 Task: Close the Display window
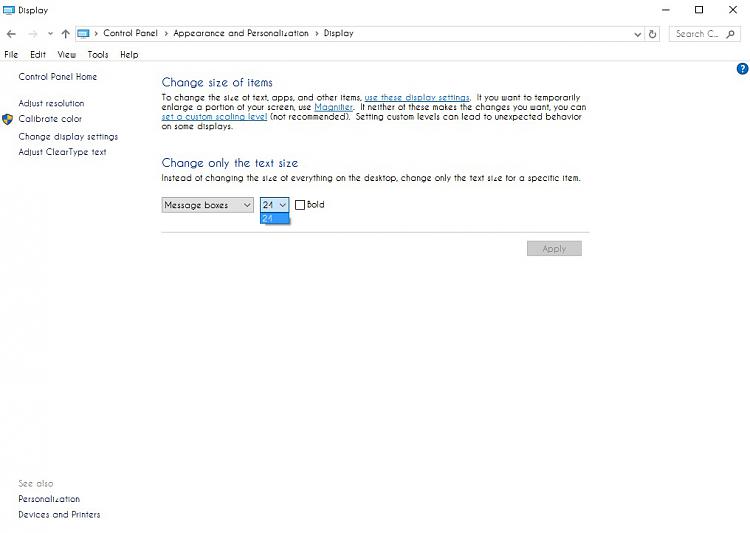point(733,10)
